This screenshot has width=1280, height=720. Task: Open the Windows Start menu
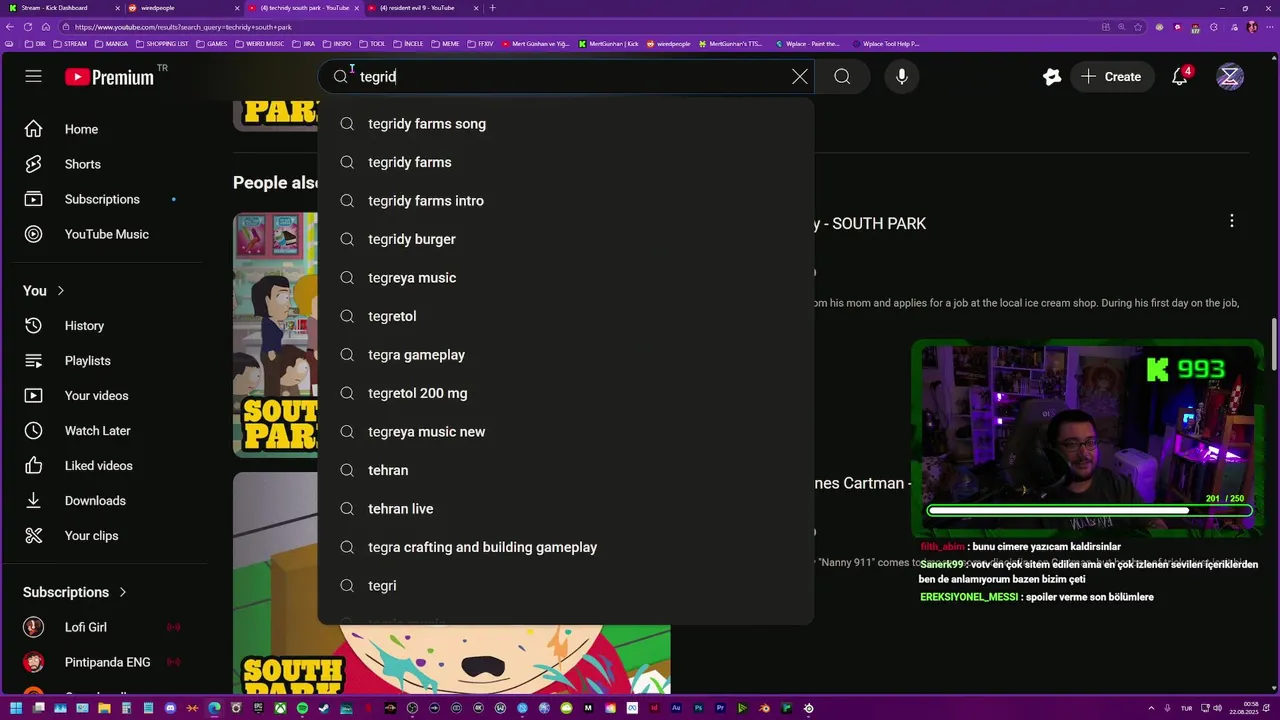pos(16,708)
